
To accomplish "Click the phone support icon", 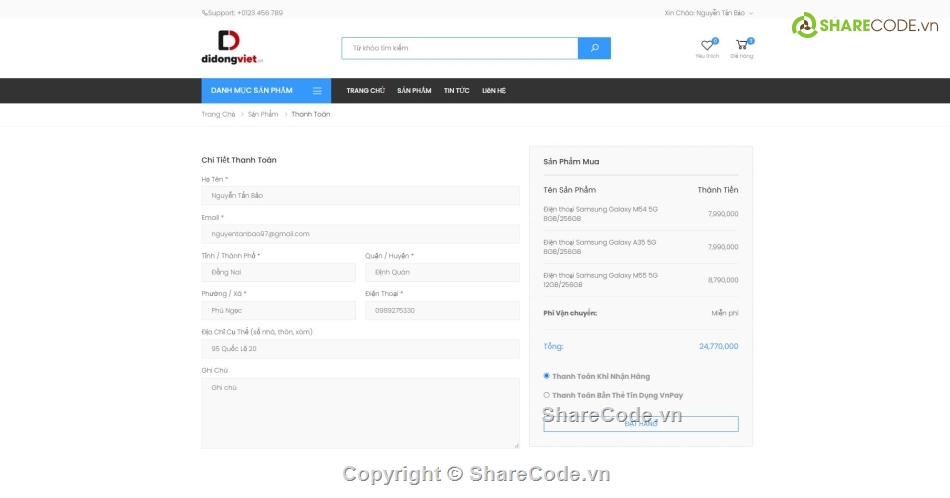I will (x=204, y=13).
